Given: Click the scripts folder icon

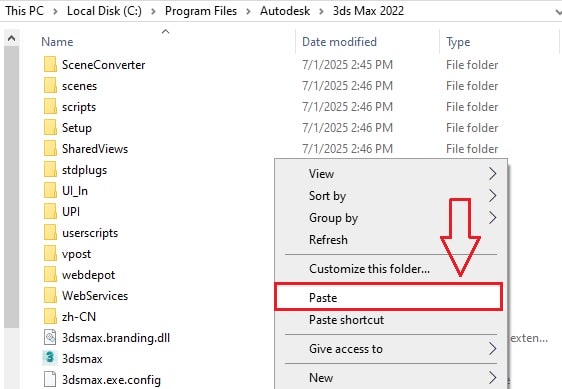Looking at the screenshot, I should (50, 107).
